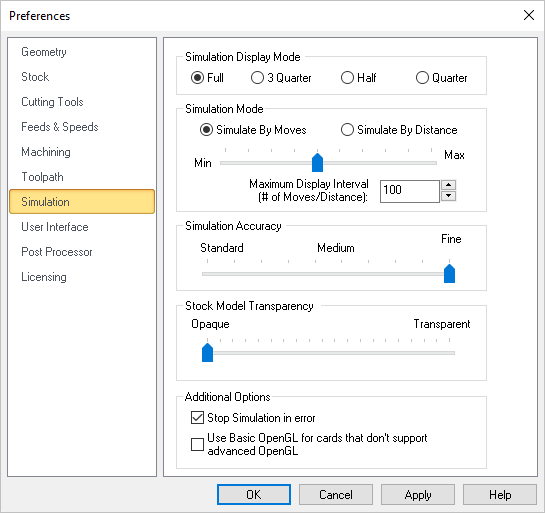The width and height of the screenshot is (545, 513).
Task: Select the Simulation category
Action: coord(82,202)
